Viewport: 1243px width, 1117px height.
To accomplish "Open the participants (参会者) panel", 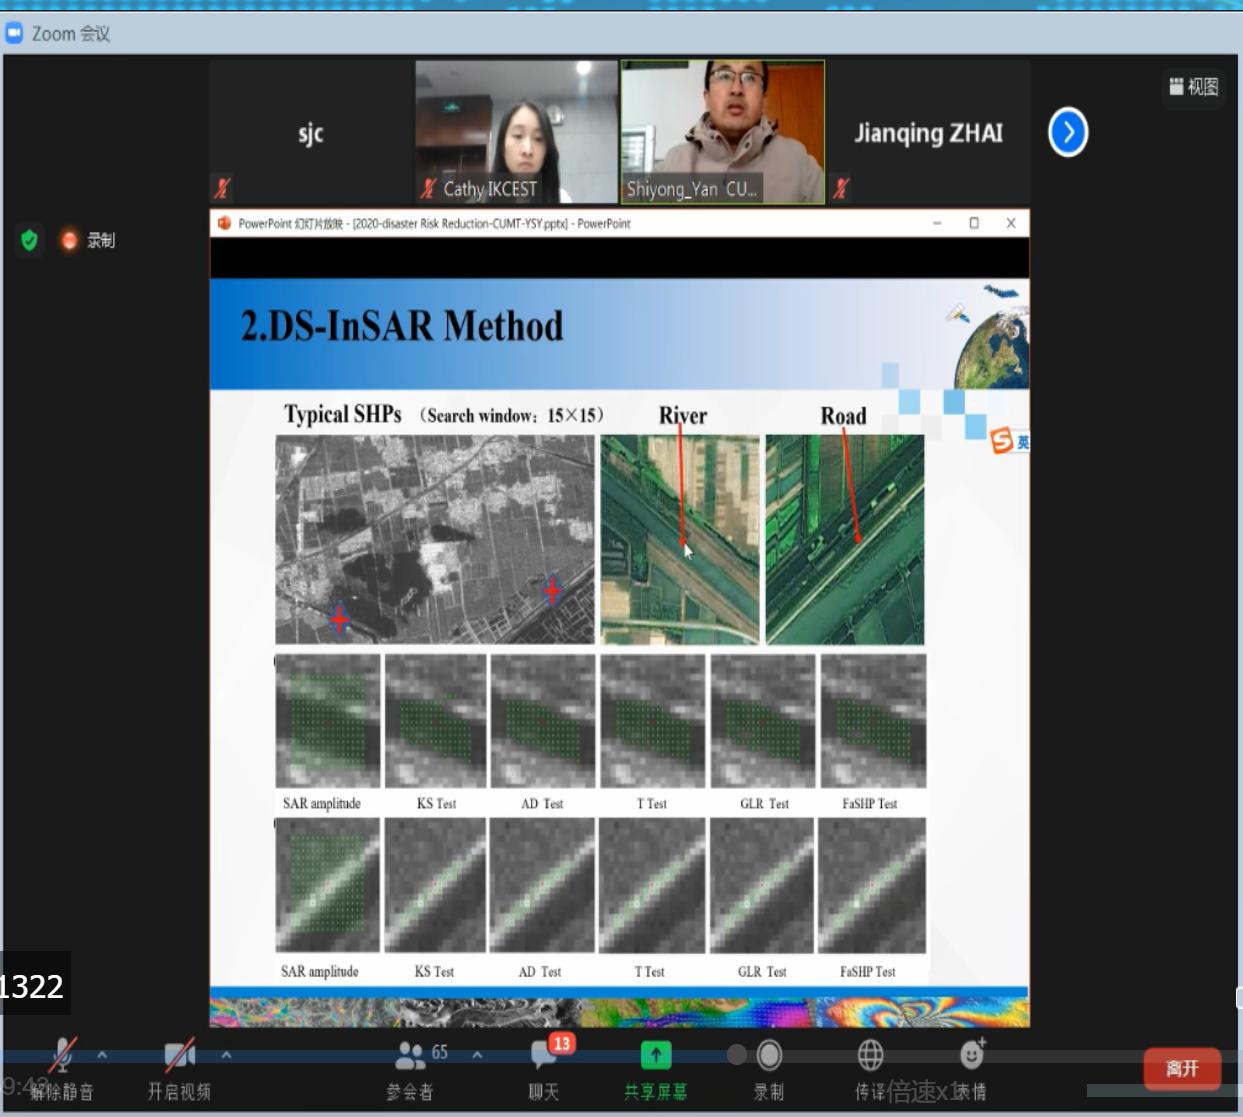I will [x=410, y=1066].
